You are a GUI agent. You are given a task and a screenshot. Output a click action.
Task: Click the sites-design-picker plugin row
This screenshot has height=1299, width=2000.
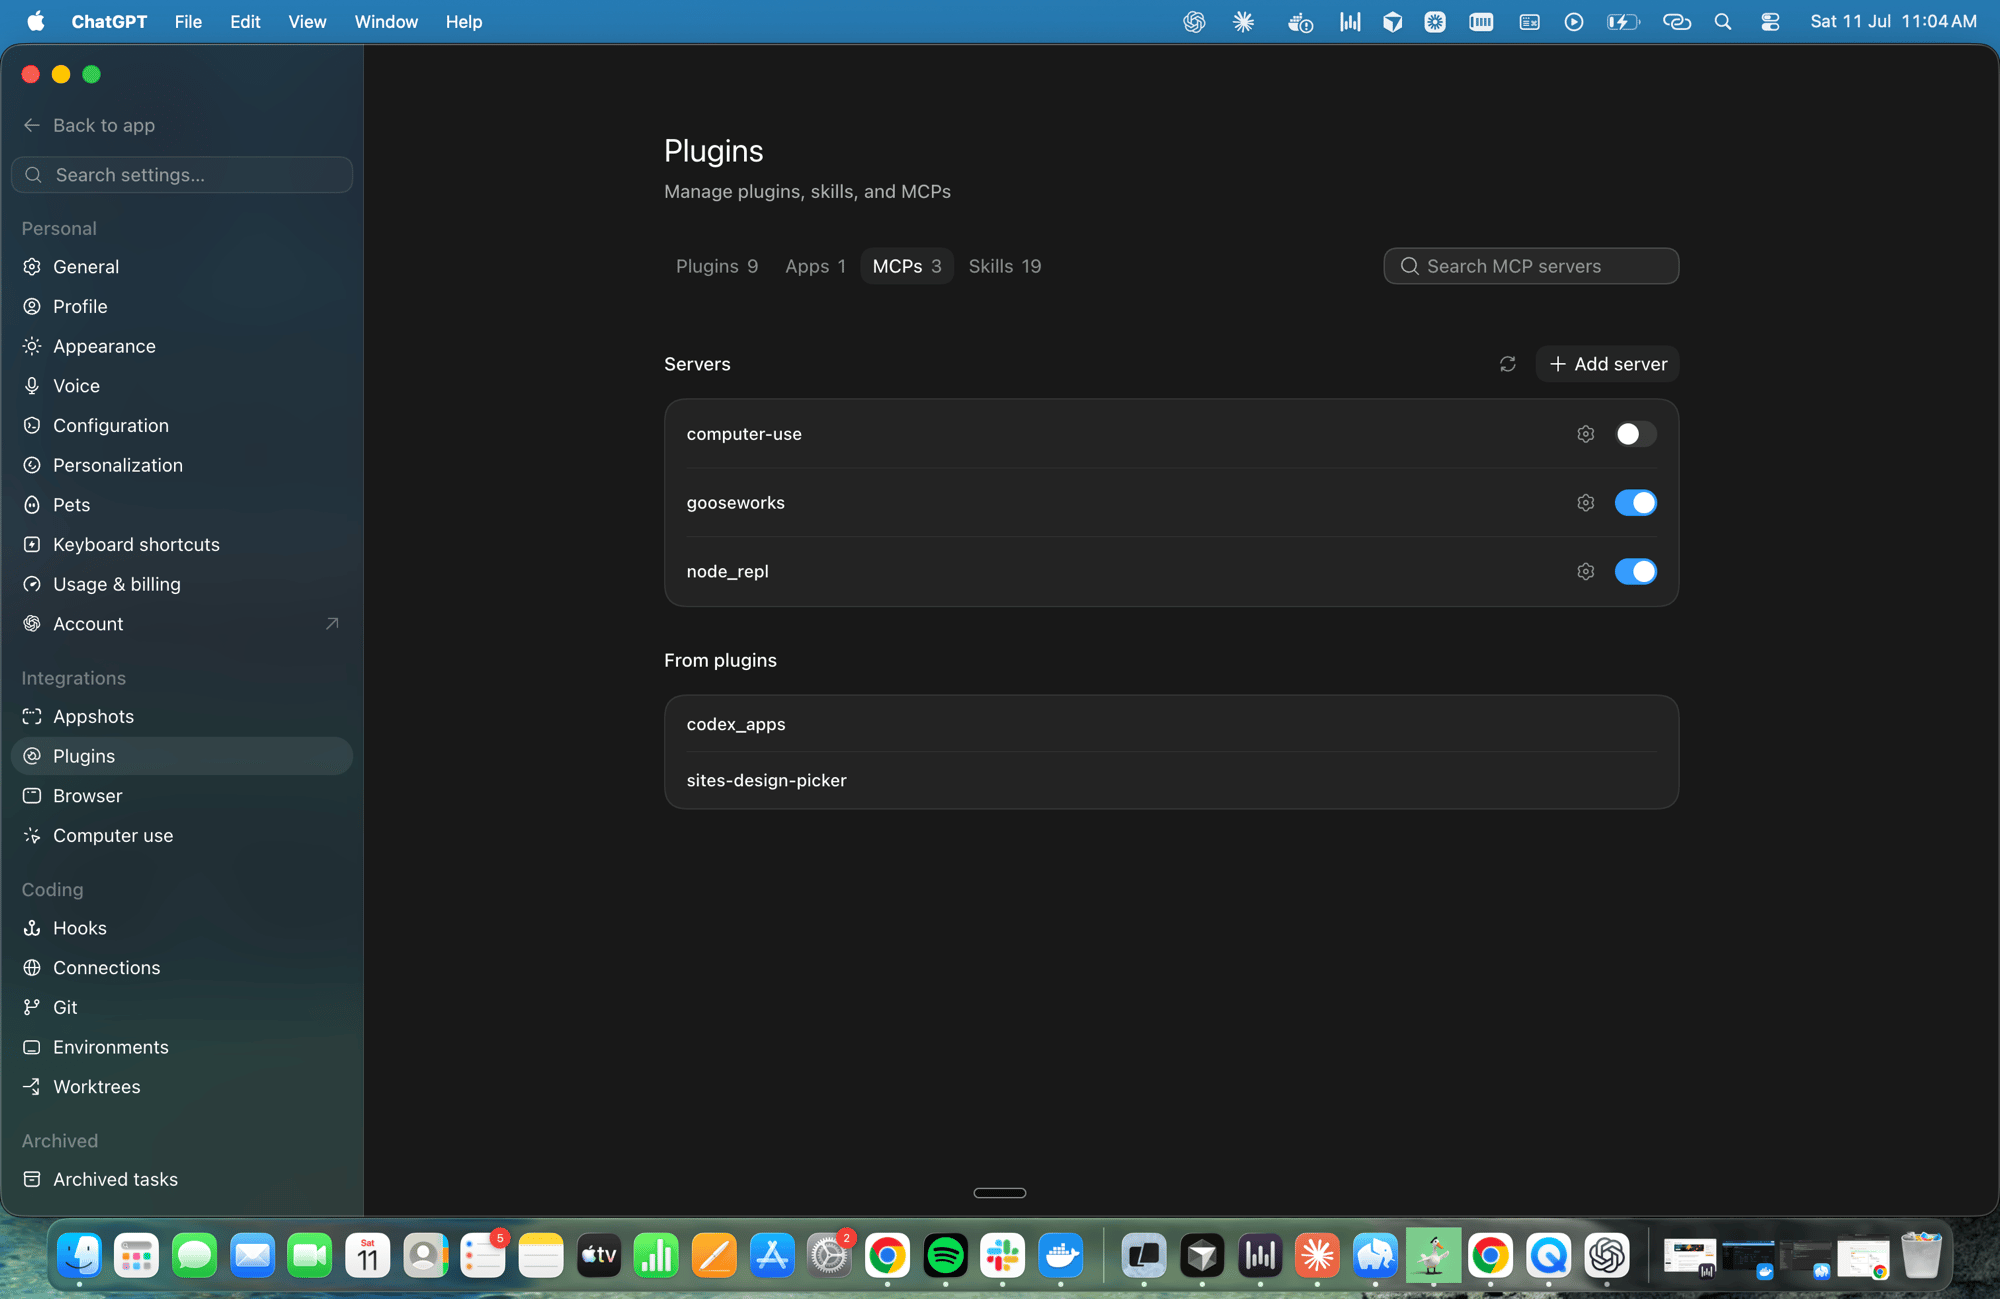pos(1171,780)
